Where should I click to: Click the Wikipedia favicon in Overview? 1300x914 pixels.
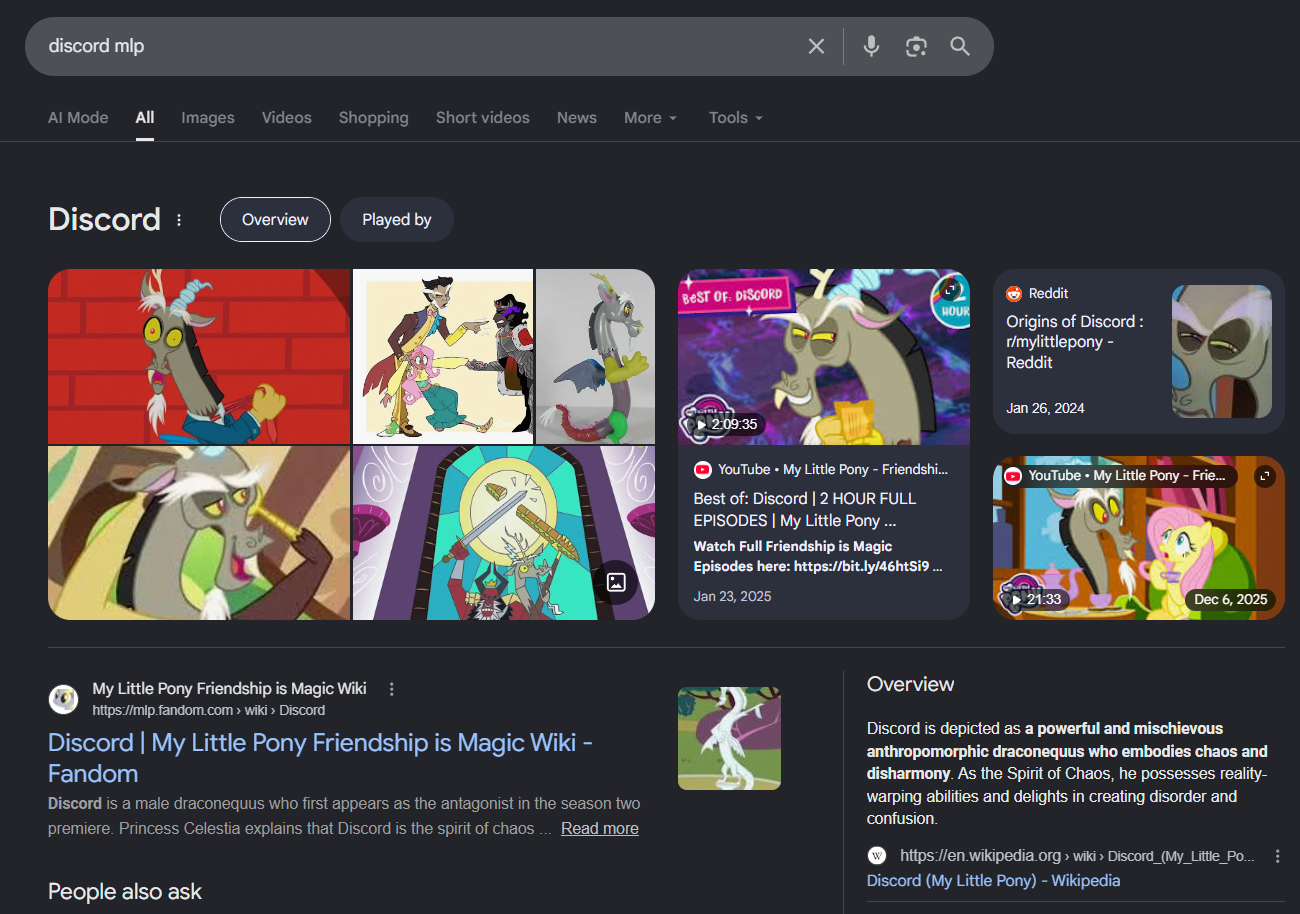tap(877, 856)
